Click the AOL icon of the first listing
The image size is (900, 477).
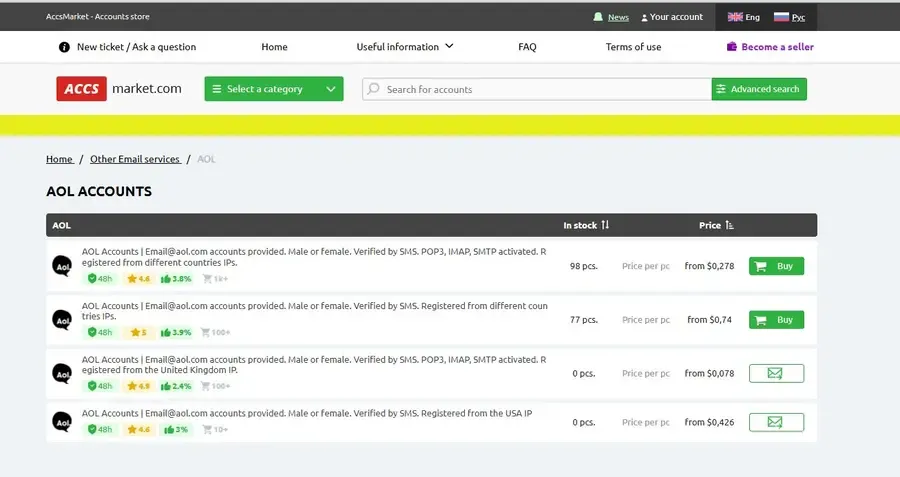(62, 266)
